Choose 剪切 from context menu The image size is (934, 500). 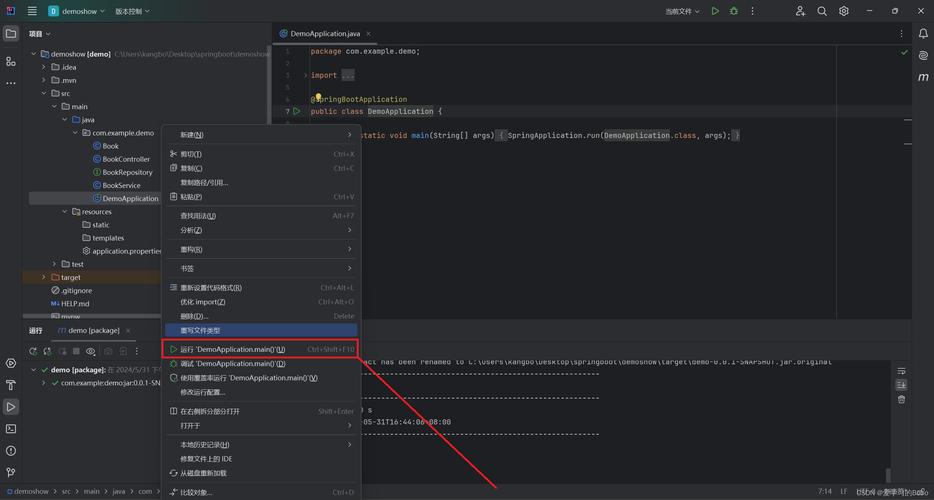pos(261,154)
